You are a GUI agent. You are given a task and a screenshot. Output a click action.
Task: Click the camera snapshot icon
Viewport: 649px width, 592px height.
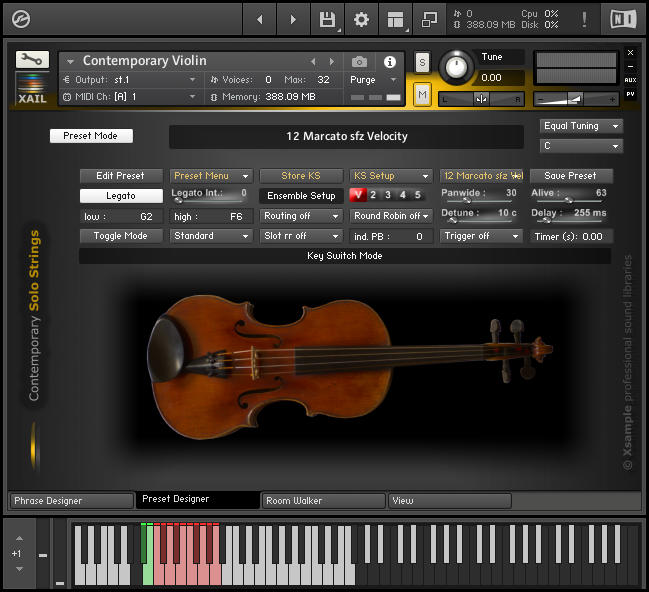click(x=359, y=62)
